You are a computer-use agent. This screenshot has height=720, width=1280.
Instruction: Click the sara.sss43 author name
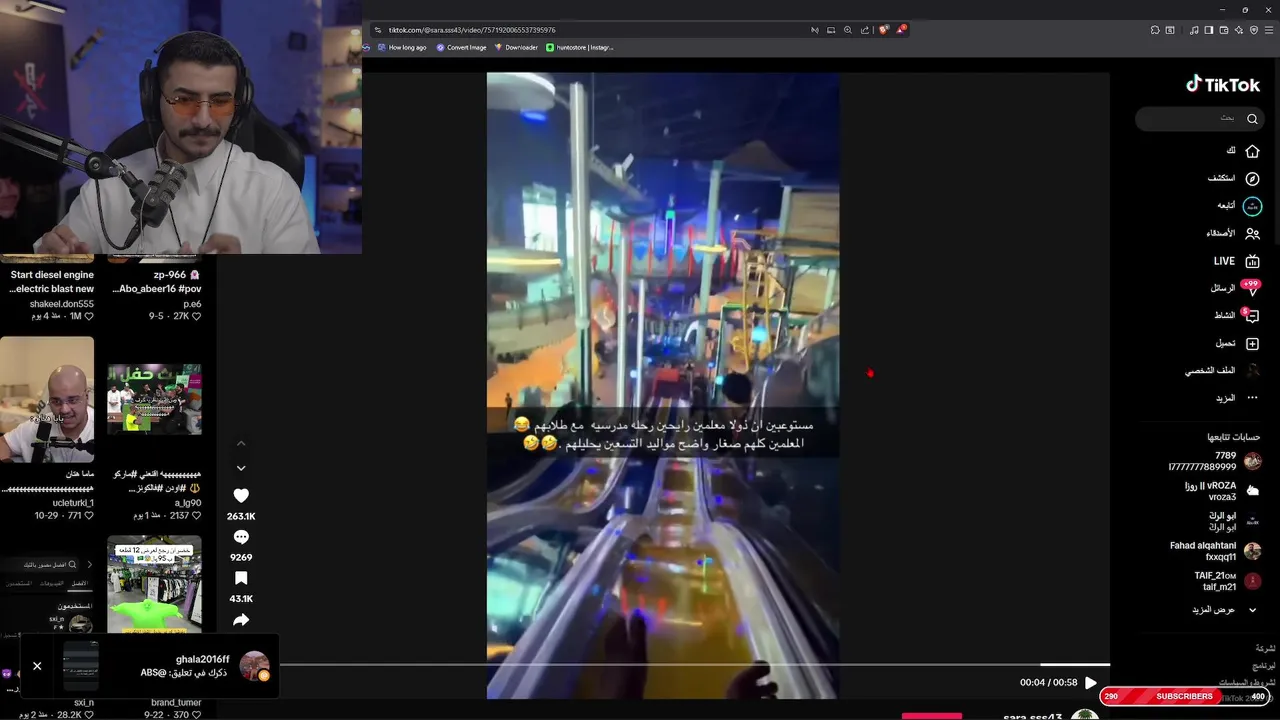(1033, 716)
